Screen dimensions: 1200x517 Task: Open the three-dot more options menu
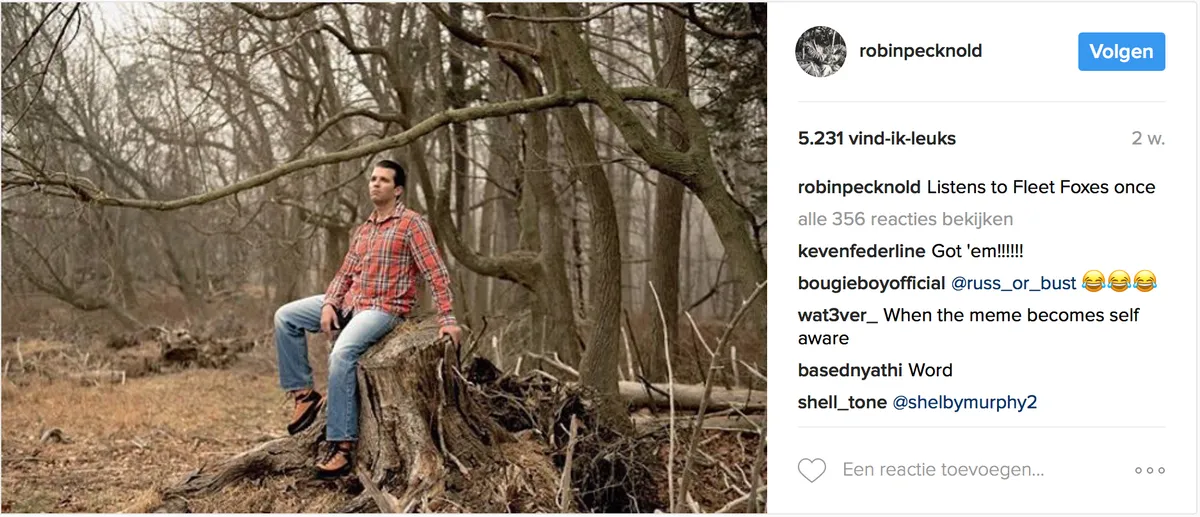pos(1149,470)
